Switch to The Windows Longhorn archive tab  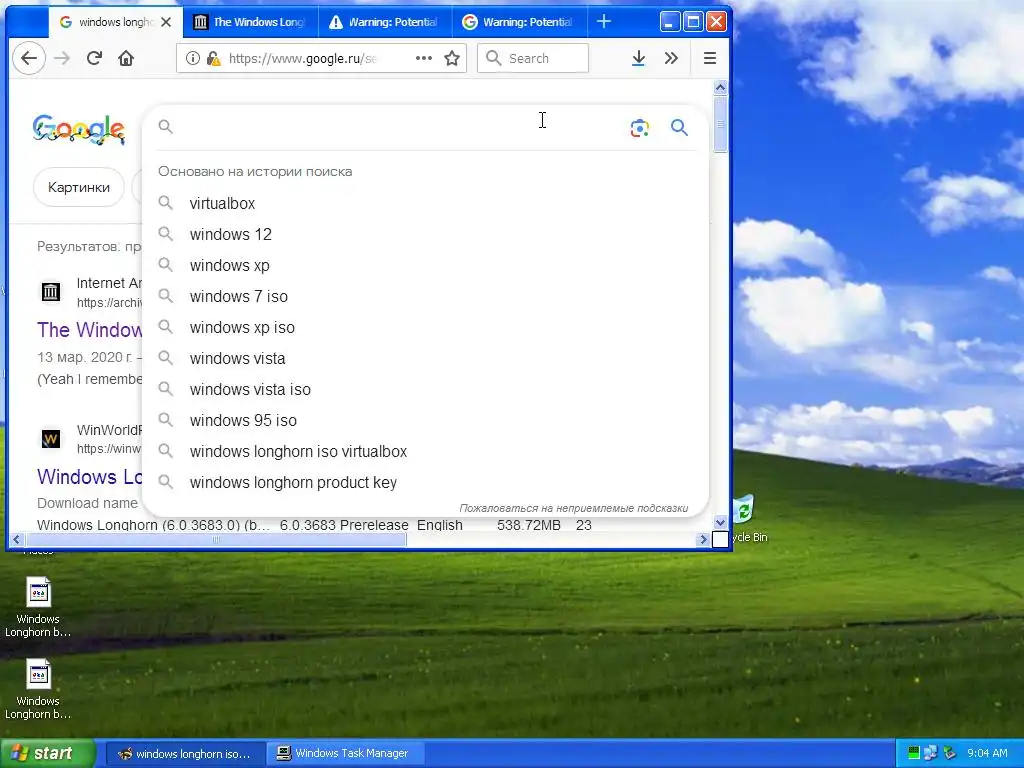pyautogui.click(x=250, y=22)
